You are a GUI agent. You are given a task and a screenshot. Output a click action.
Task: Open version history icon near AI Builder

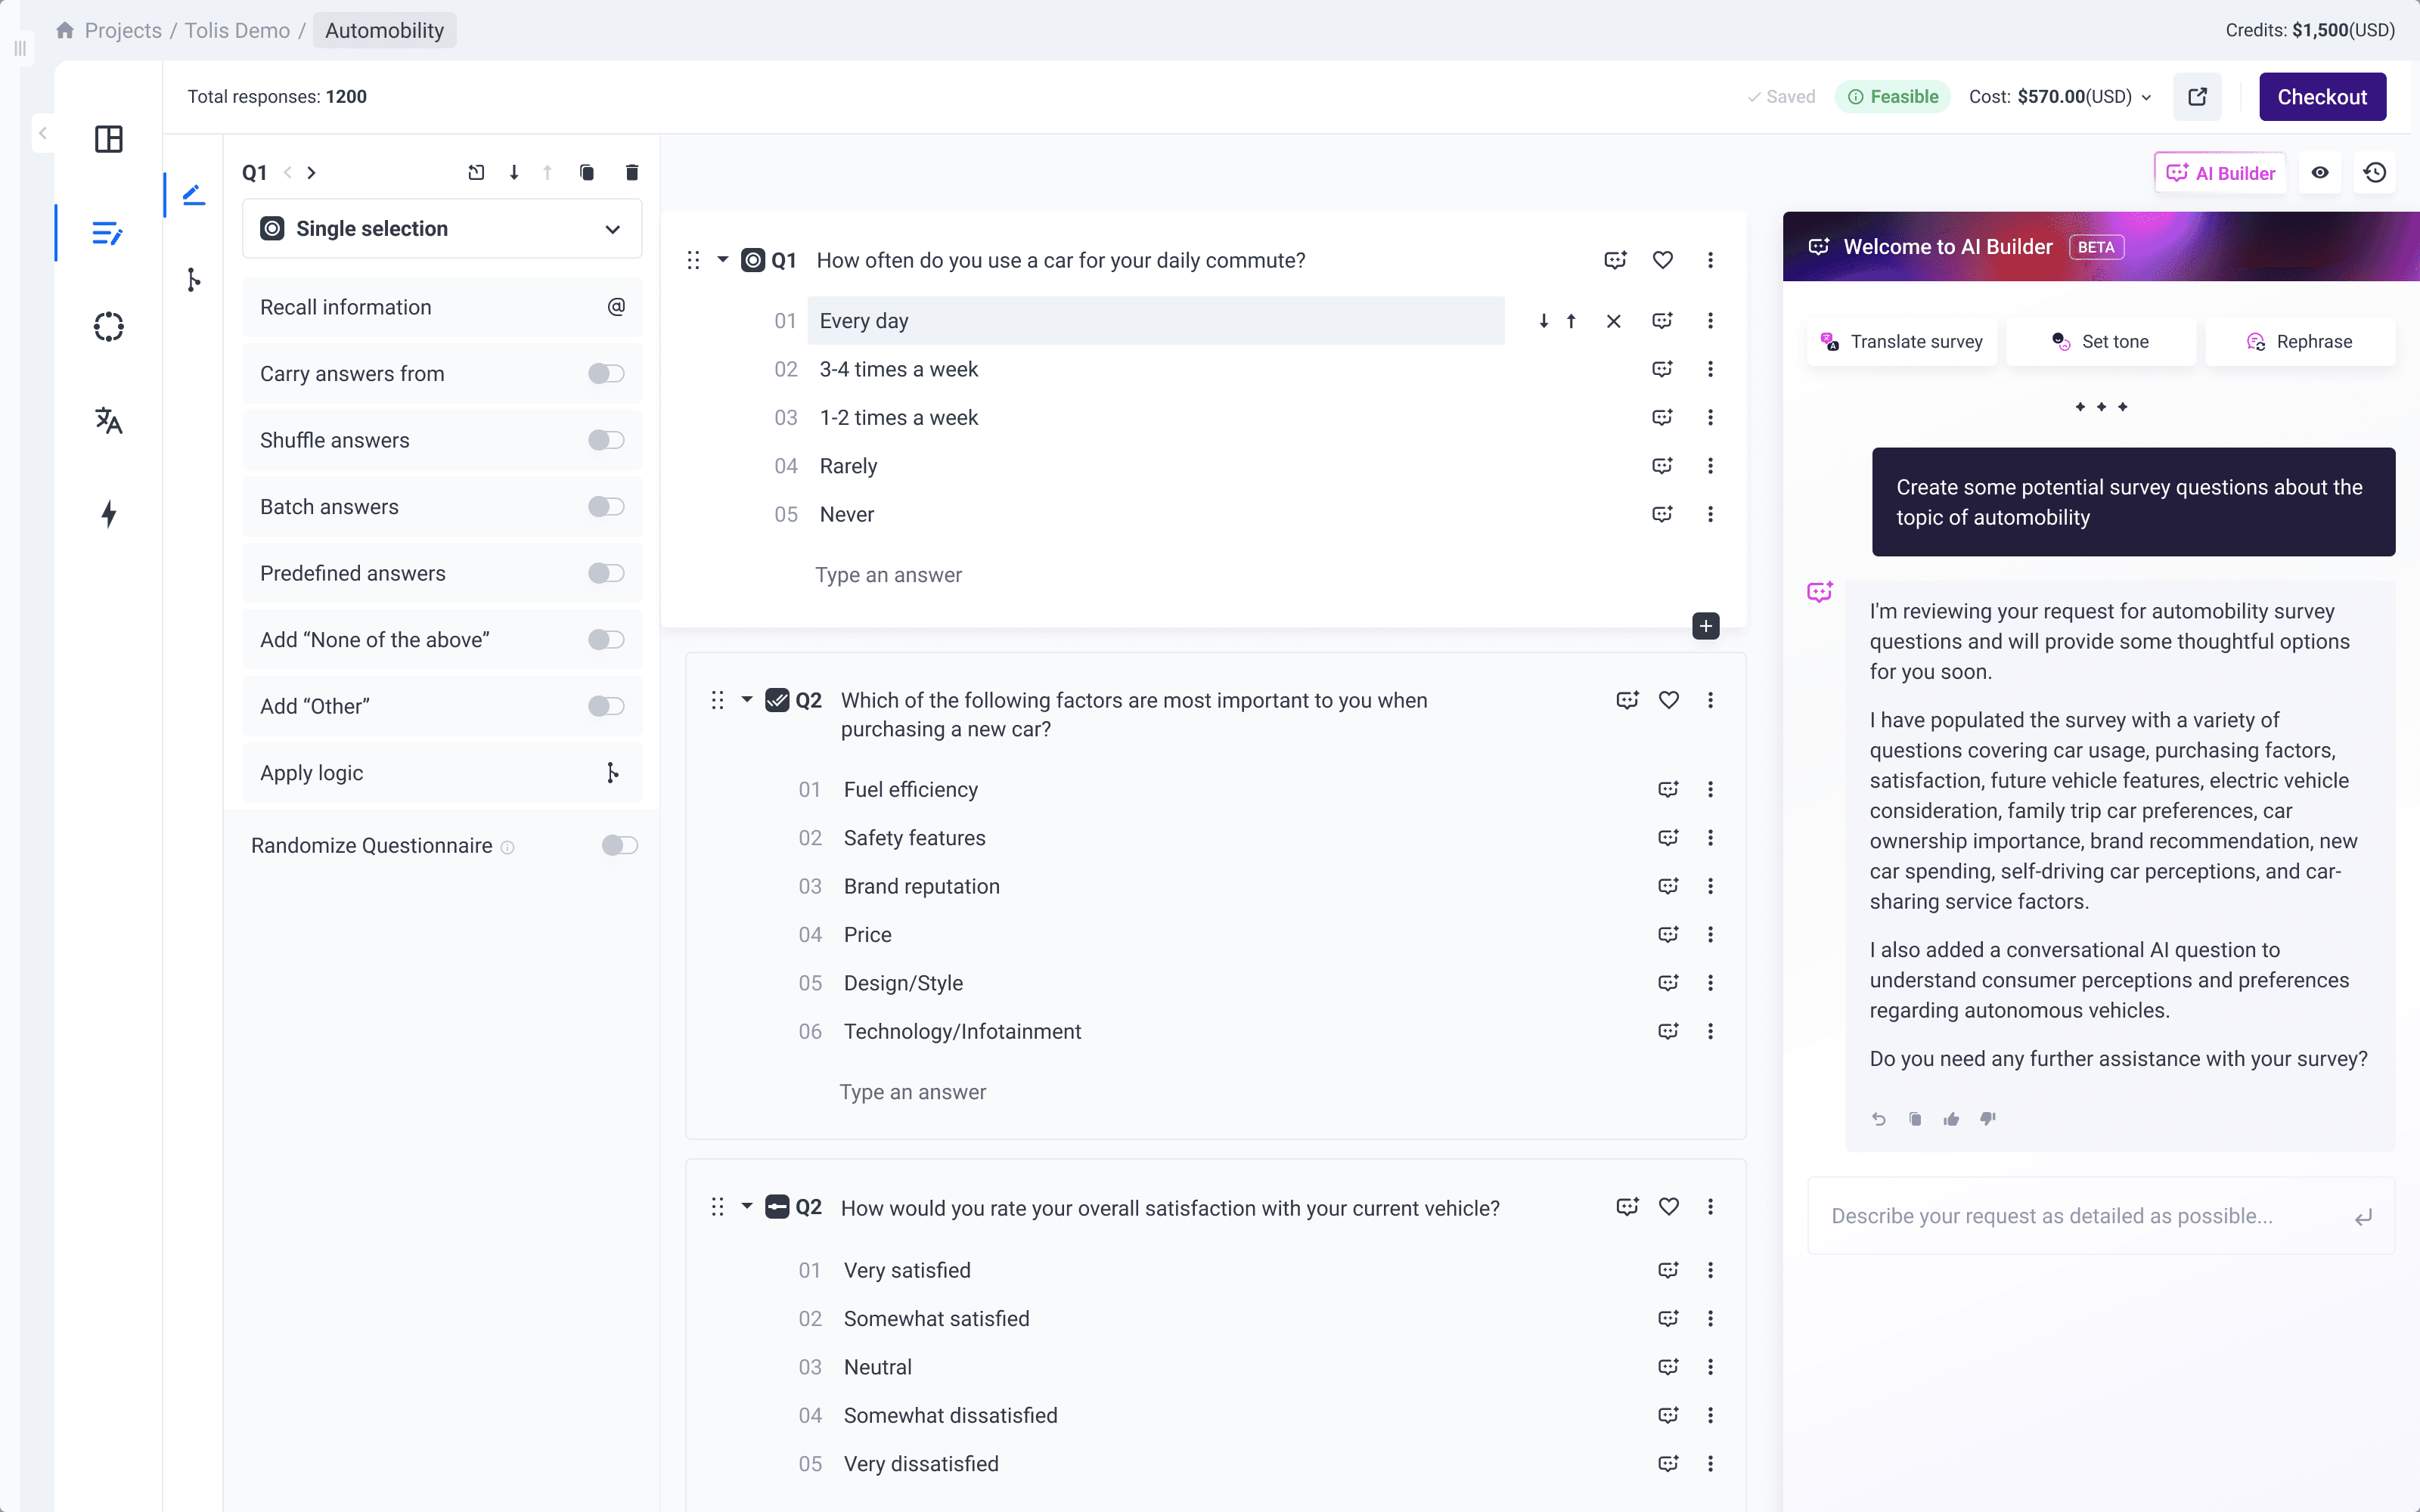click(2376, 172)
